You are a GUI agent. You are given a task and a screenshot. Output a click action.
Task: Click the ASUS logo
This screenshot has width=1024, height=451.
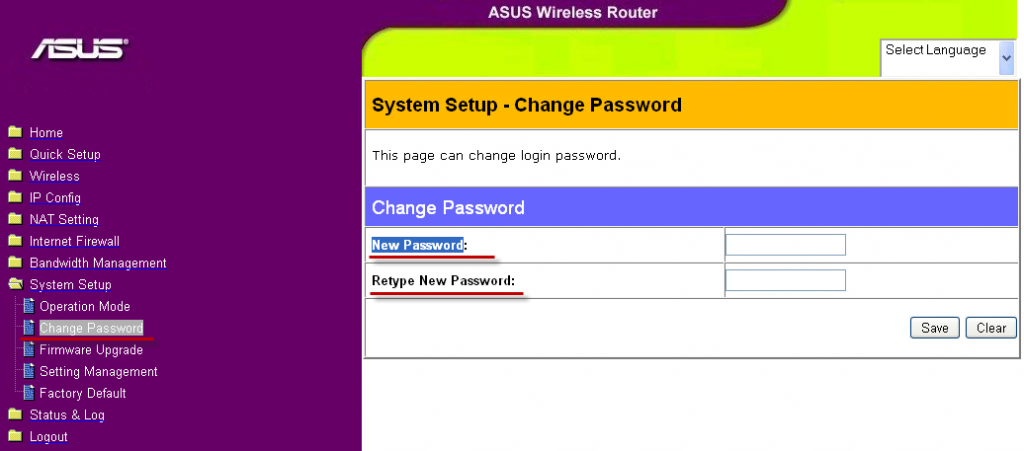[79, 49]
